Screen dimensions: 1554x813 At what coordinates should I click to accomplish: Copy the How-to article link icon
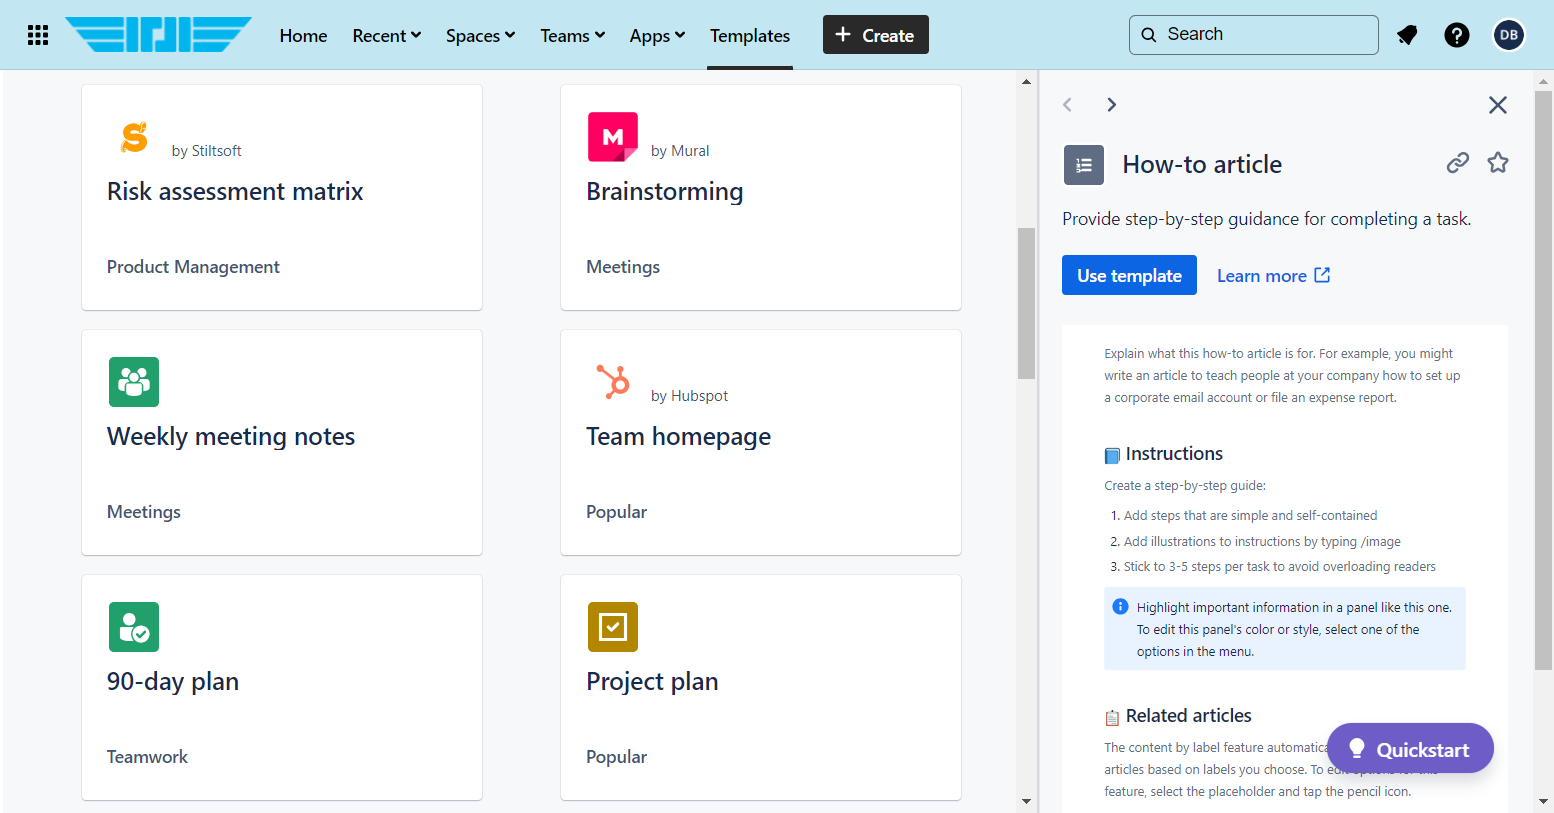click(1457, 161)
